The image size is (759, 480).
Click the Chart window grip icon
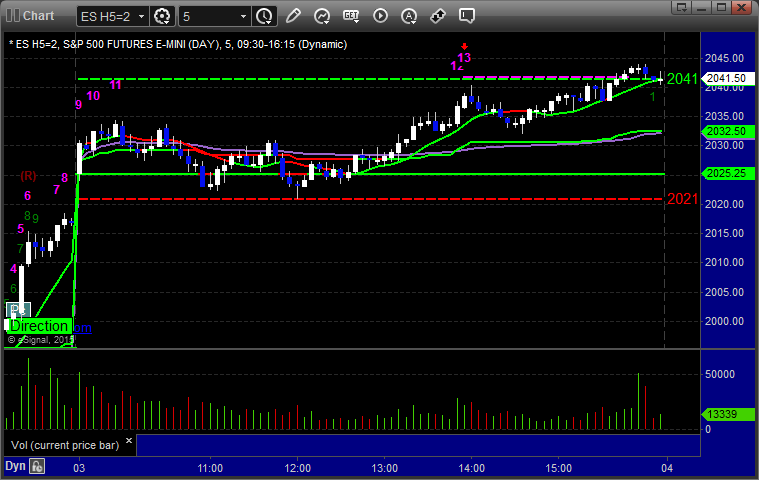[13, 15]
